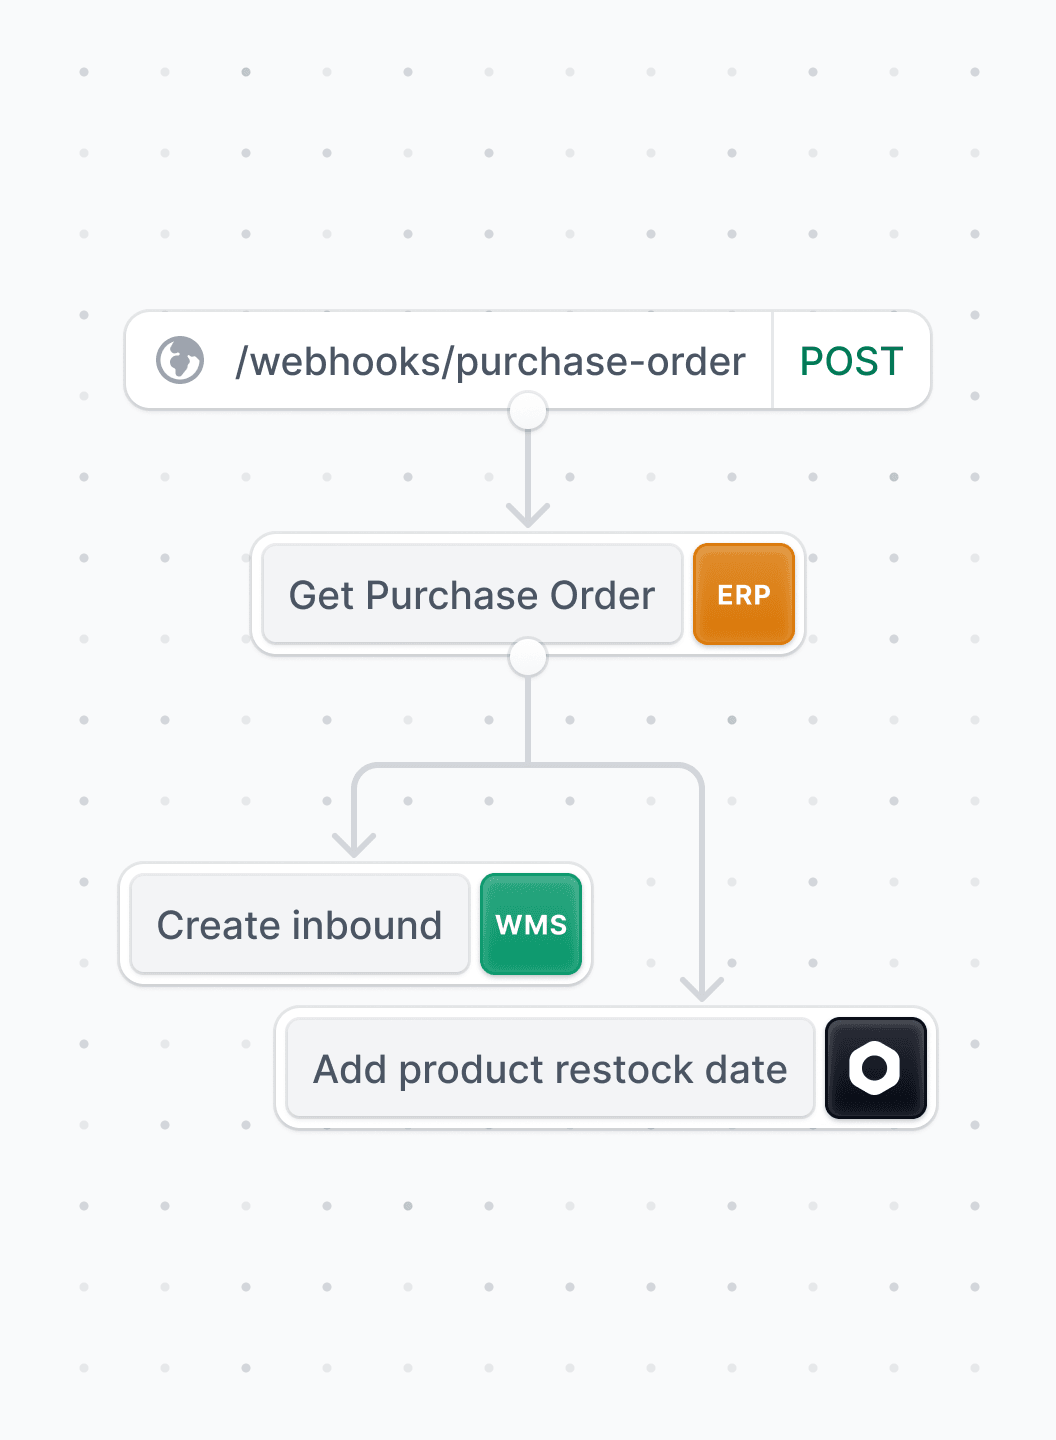Viewport: 1056px width, 1440px height.
Task: Click arrowhead pointing into Create inbound
Action: coord(354,845)
